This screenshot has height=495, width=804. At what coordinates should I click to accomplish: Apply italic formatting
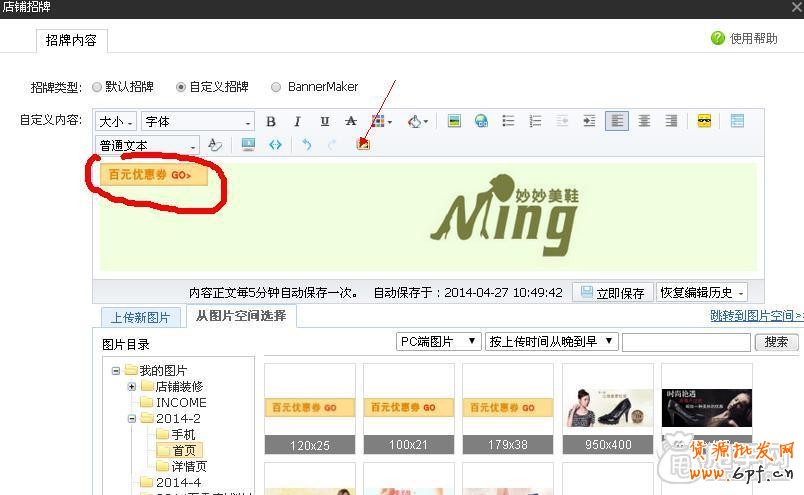(x=297, y=122)
